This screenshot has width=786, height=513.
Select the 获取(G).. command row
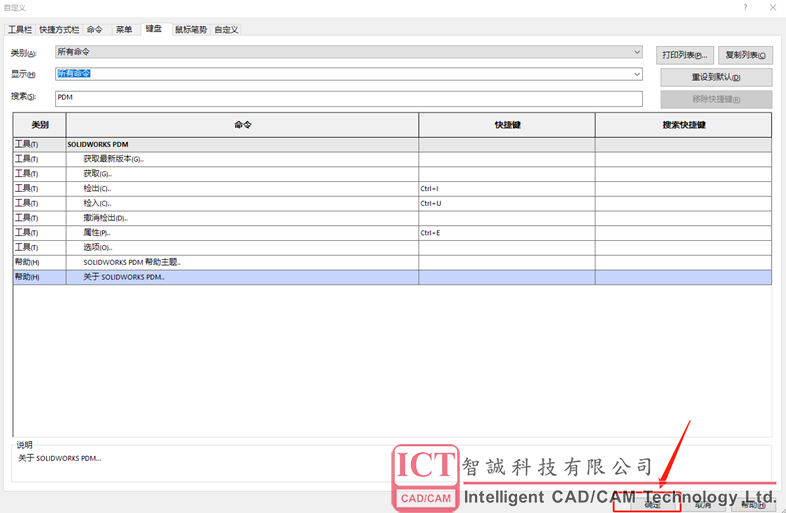(x=243, y=174)
